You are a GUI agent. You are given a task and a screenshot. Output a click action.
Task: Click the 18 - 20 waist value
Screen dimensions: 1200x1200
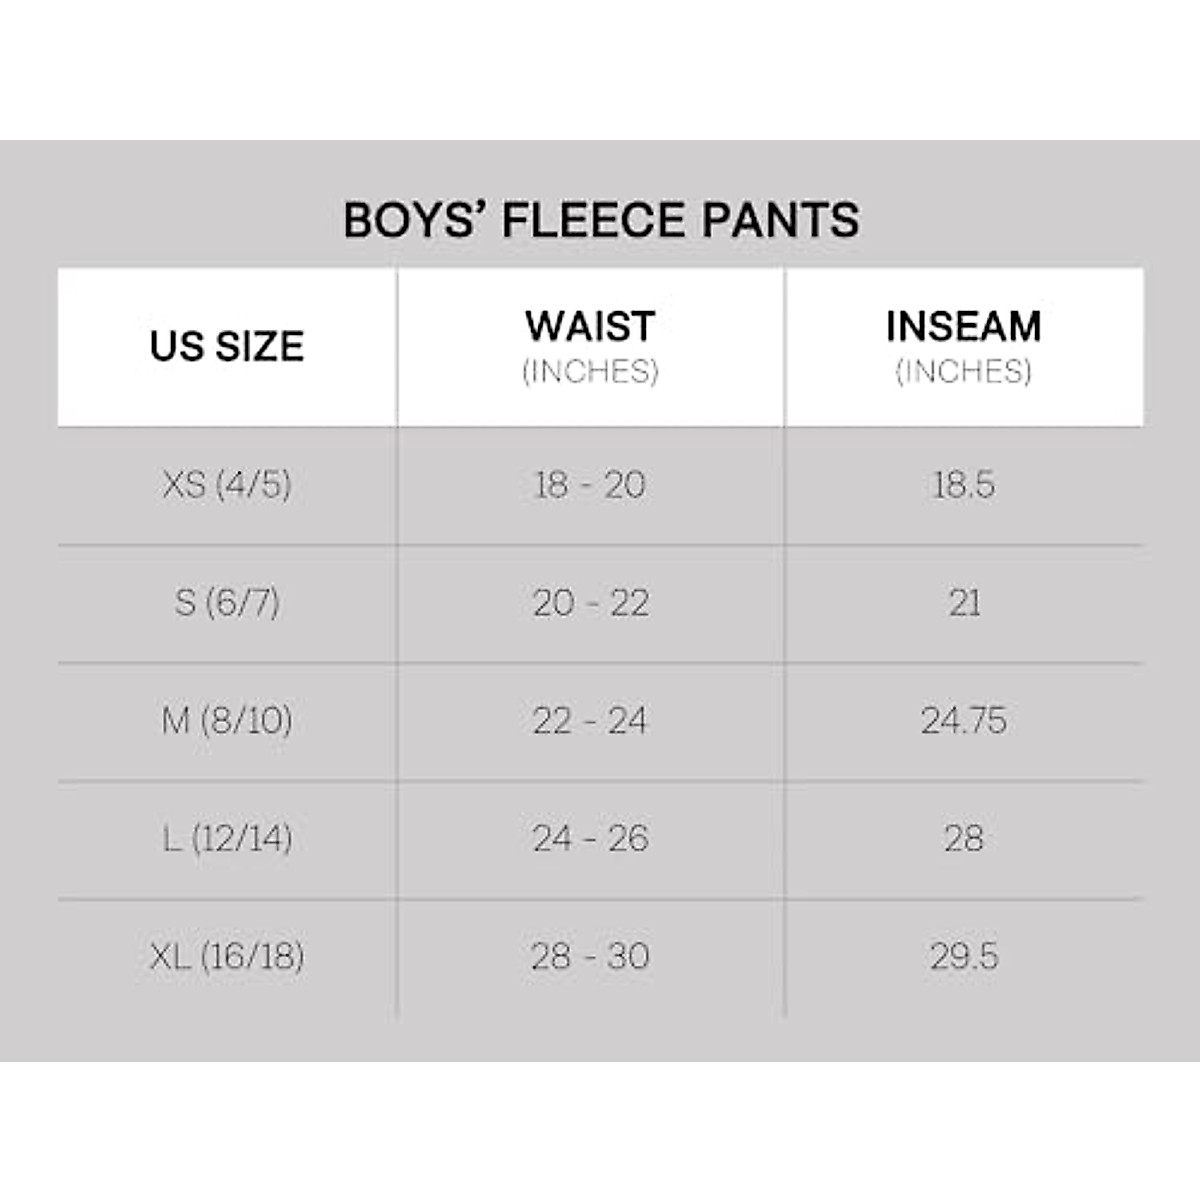point(590,485)
